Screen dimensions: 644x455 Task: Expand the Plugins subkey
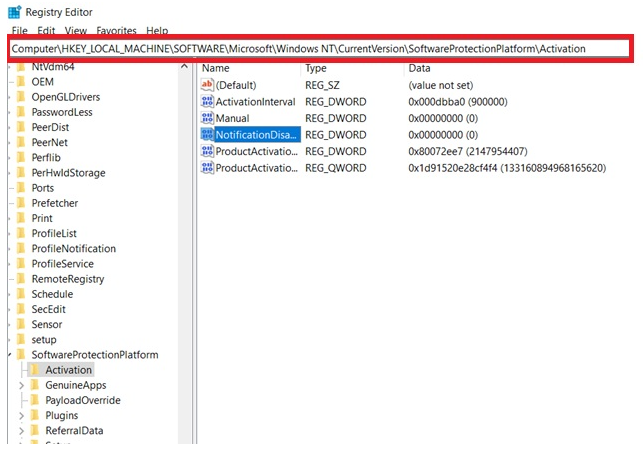pos(22,415)
